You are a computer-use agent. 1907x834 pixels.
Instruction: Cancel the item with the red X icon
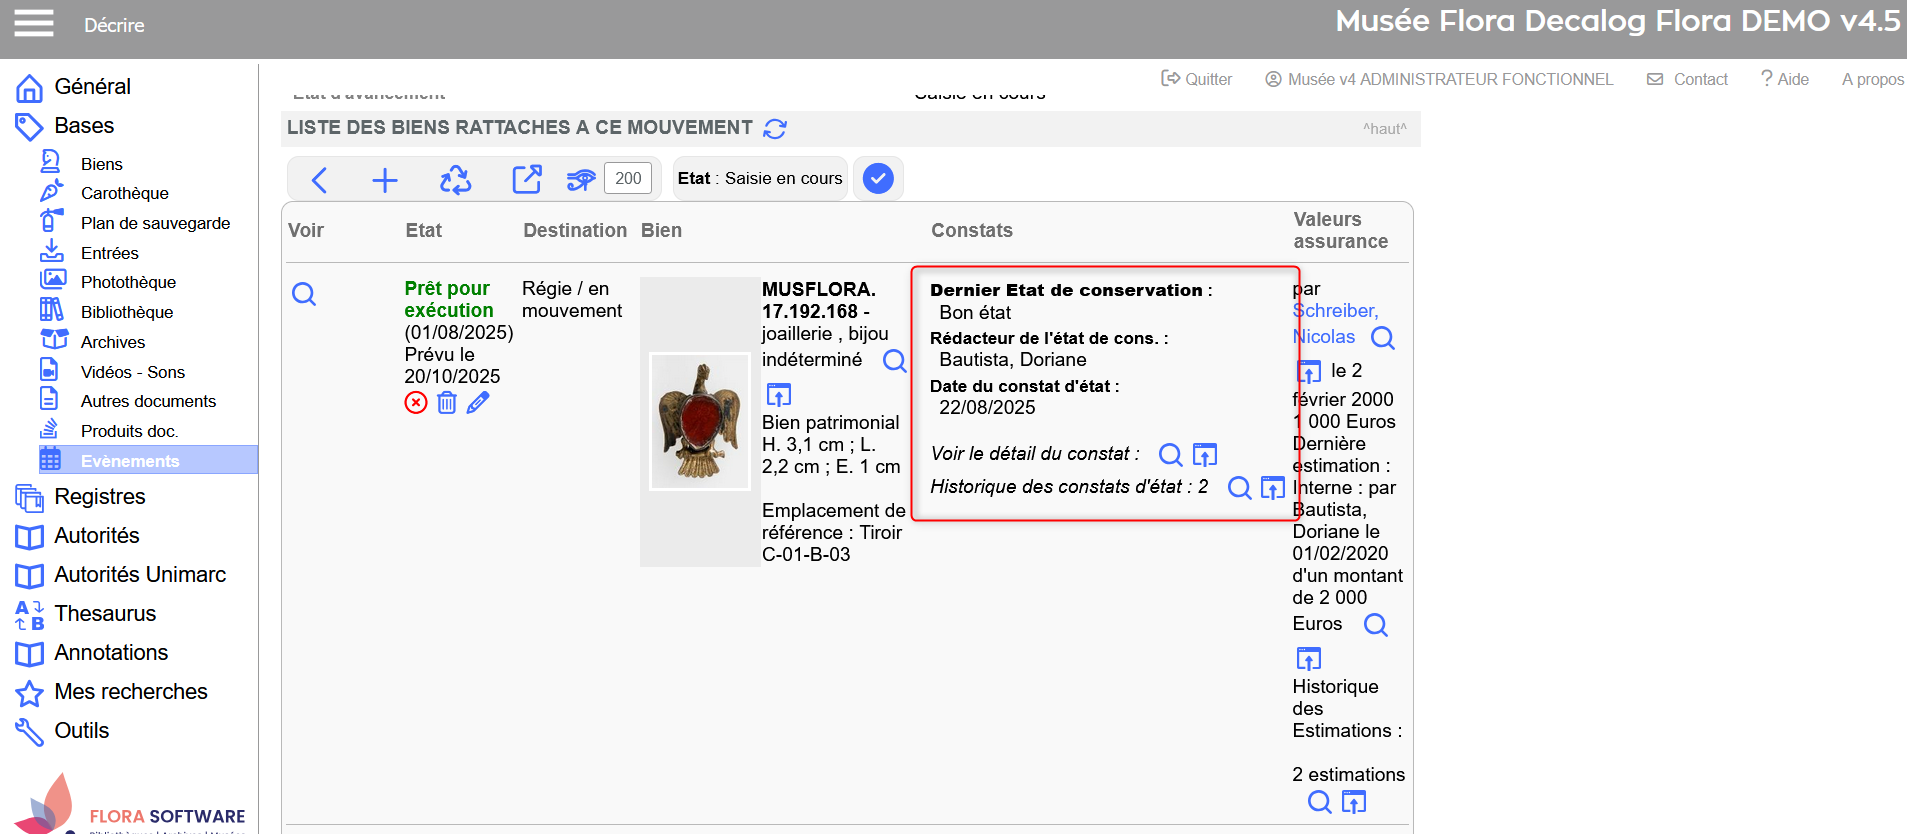[416, 403]
